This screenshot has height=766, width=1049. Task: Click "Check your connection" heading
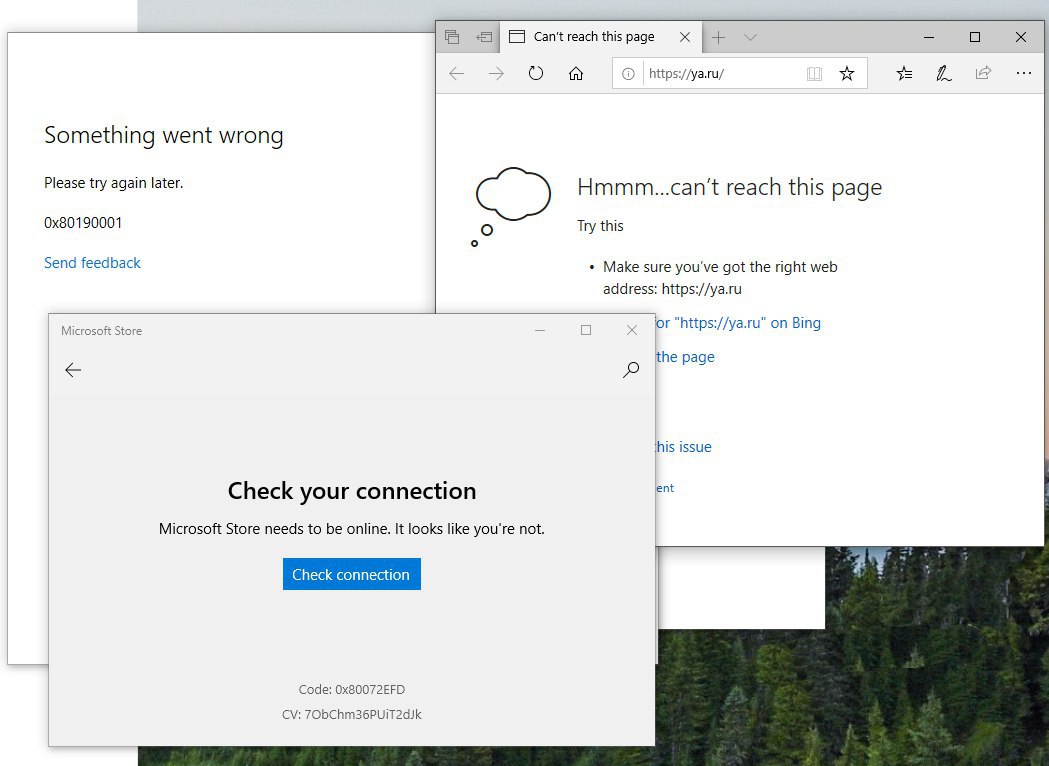pyautogui.click(x=352, y=490)
